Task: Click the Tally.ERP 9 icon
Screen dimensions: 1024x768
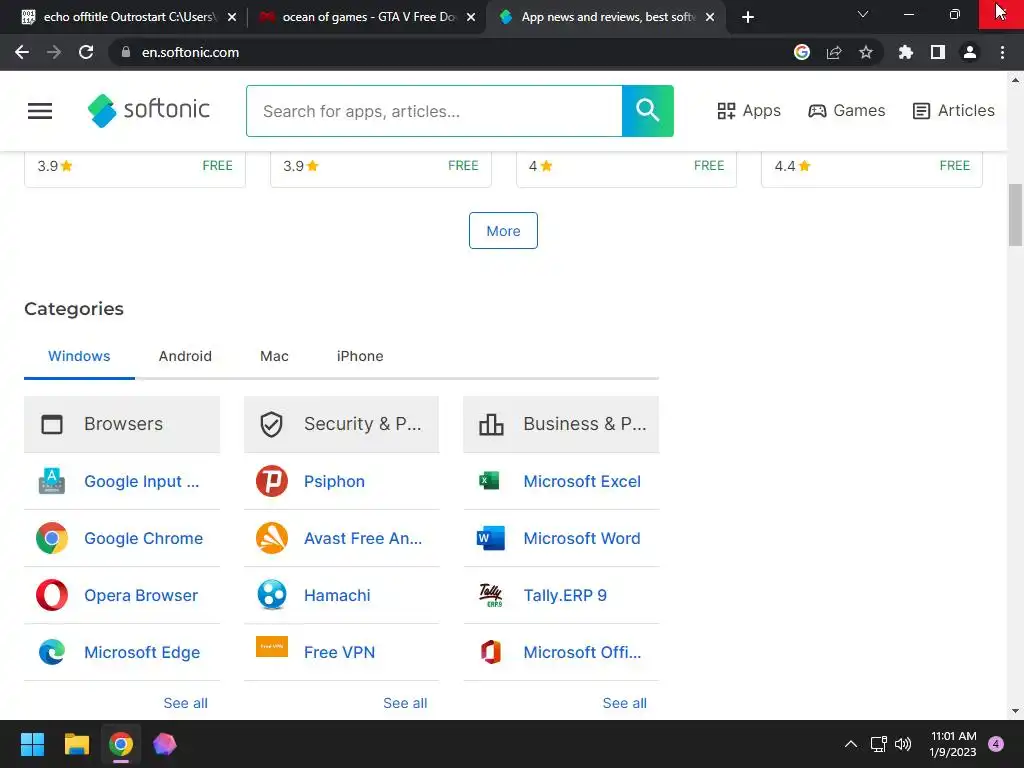Action: [x=490, y=595]
